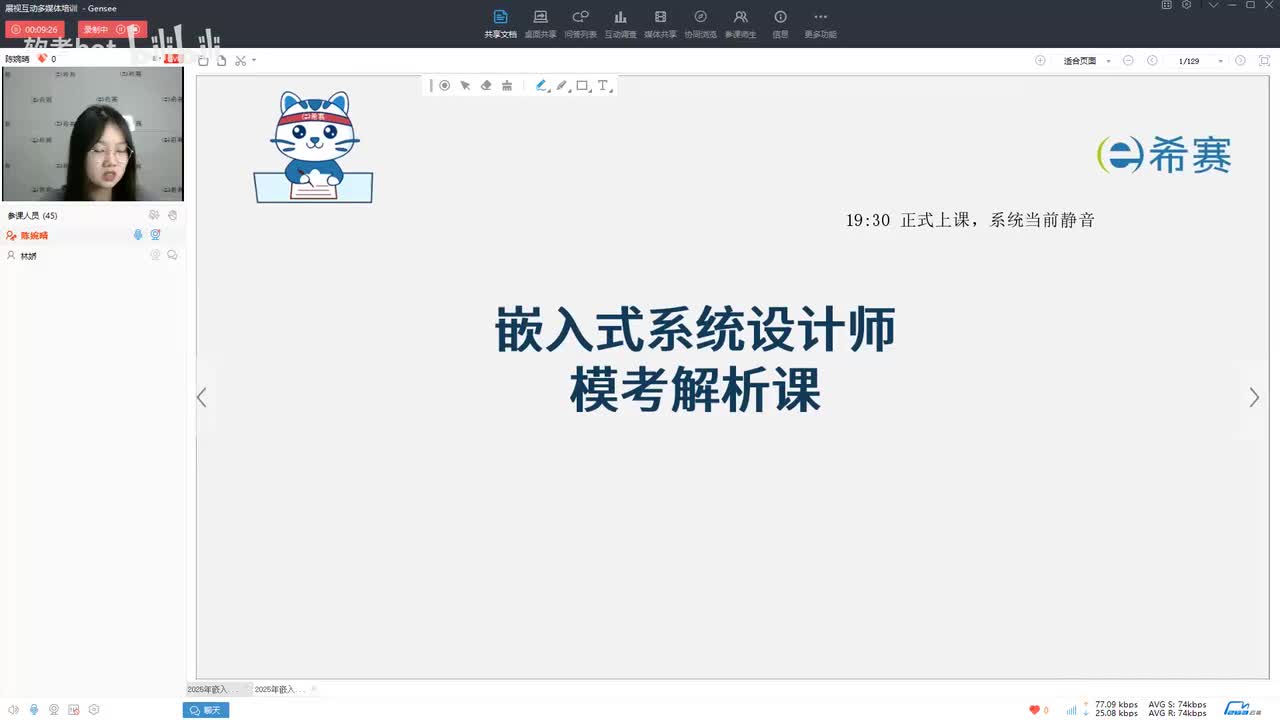1280x720 pixels.
Task: Toggle 陈婉晴 webcam
Action: tap(155, 235)
